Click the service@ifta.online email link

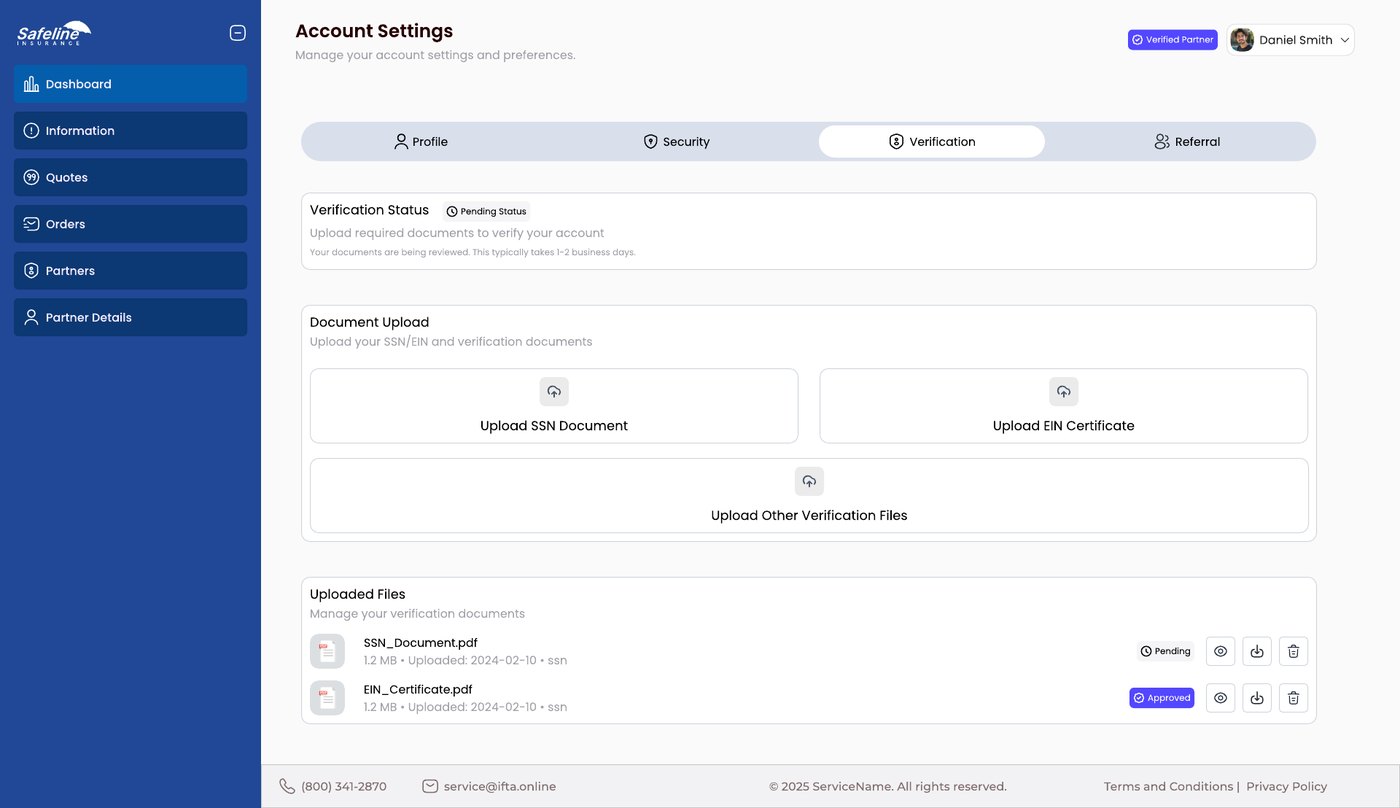pyautogui.click(x=500, y=786)
